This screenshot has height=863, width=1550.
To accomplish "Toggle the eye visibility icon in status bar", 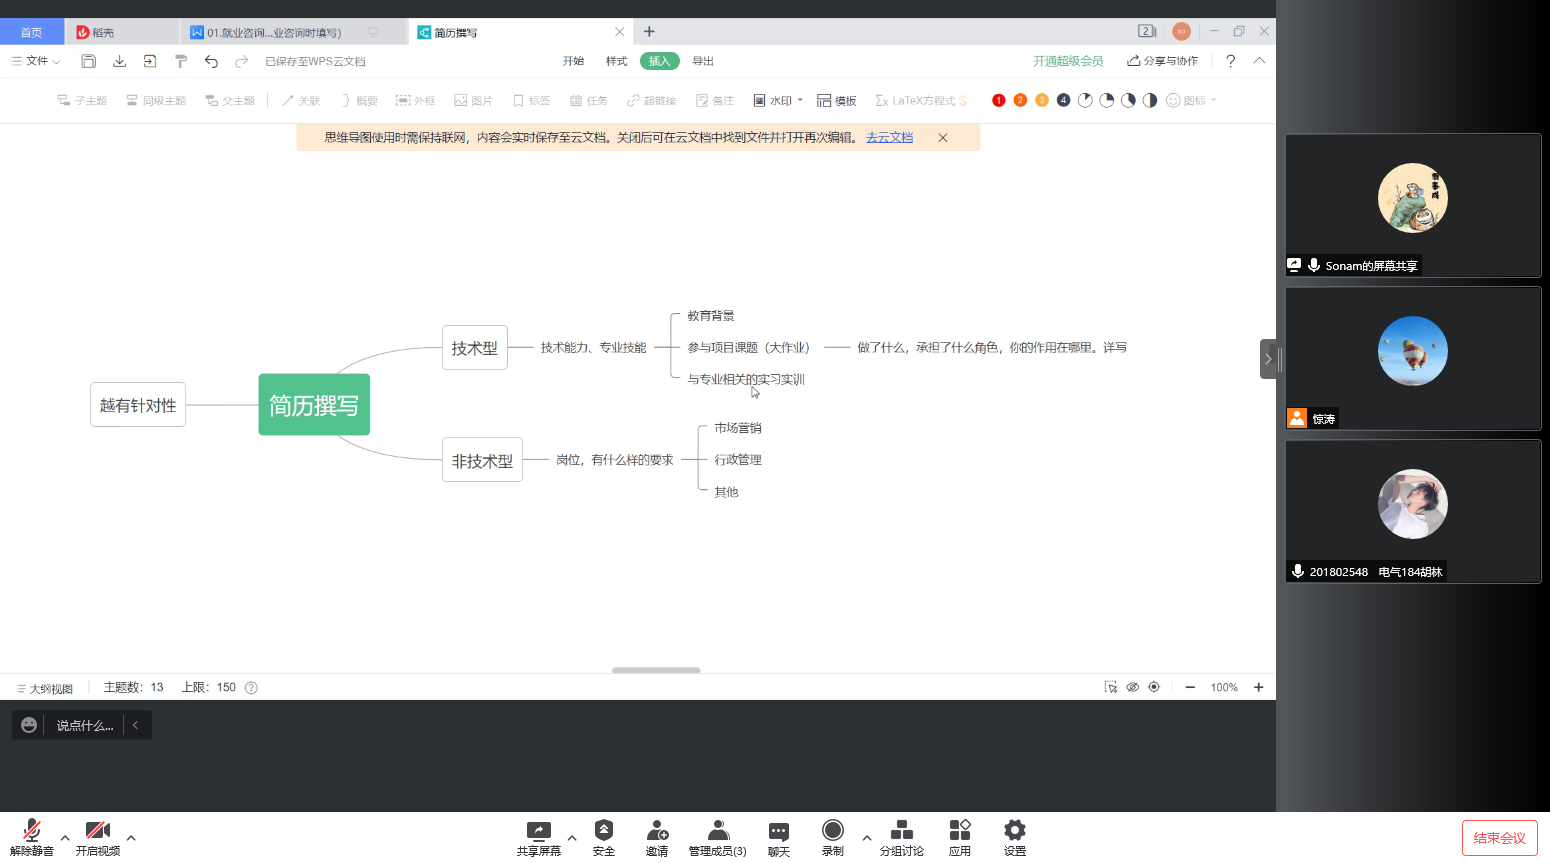I will (x=1132, y=687).
